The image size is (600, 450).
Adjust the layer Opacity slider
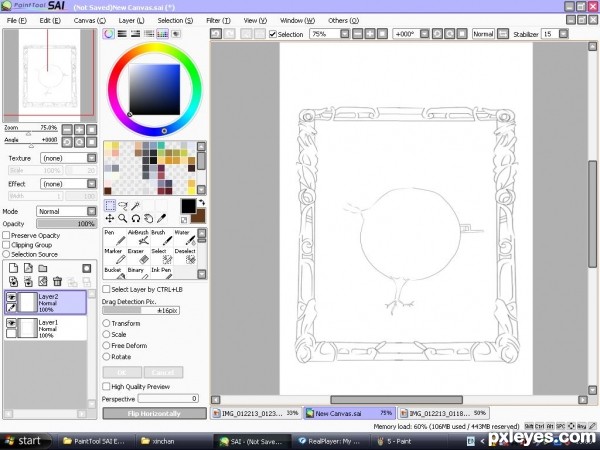[x=67, y=224]
